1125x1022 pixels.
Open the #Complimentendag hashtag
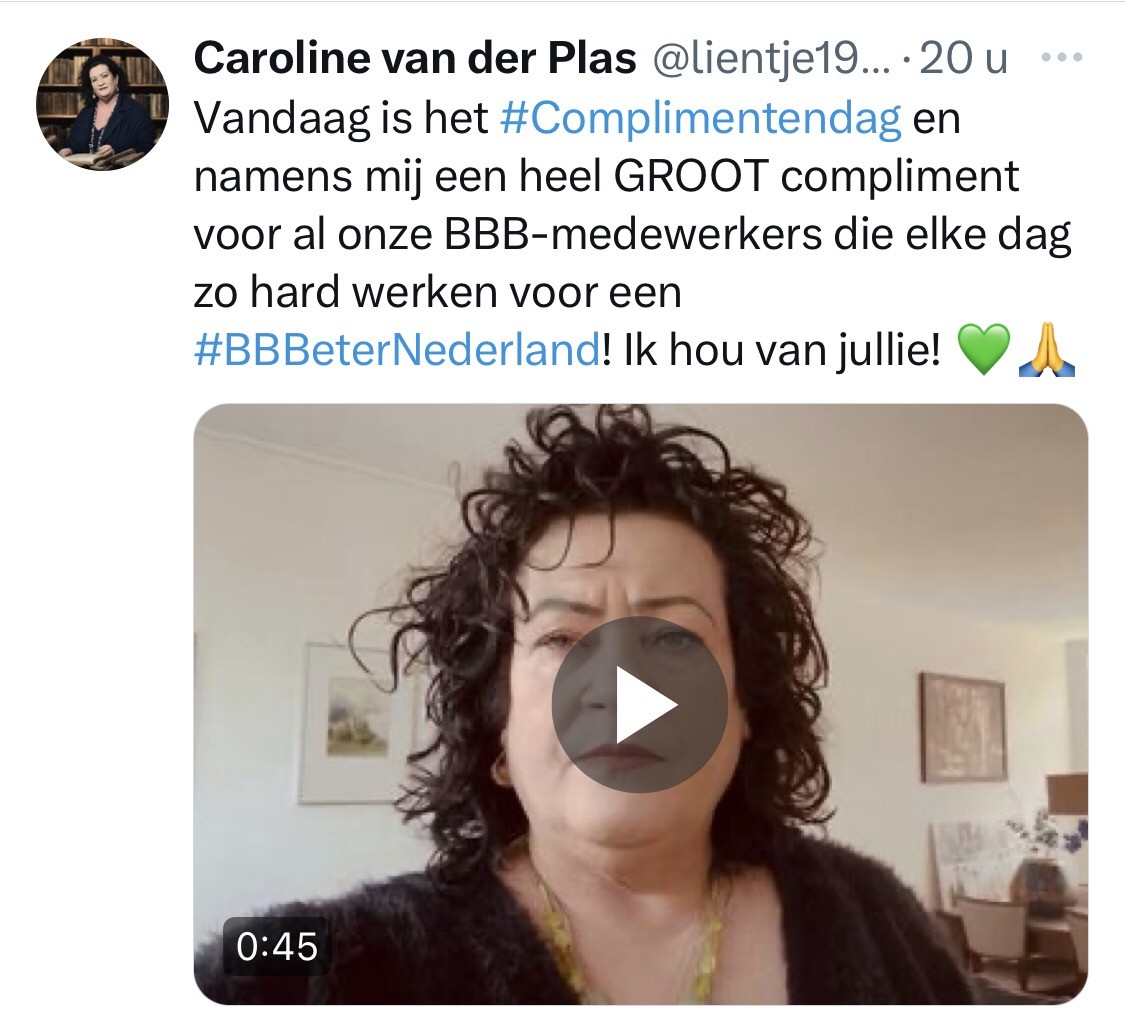click(x=700, y=118)
